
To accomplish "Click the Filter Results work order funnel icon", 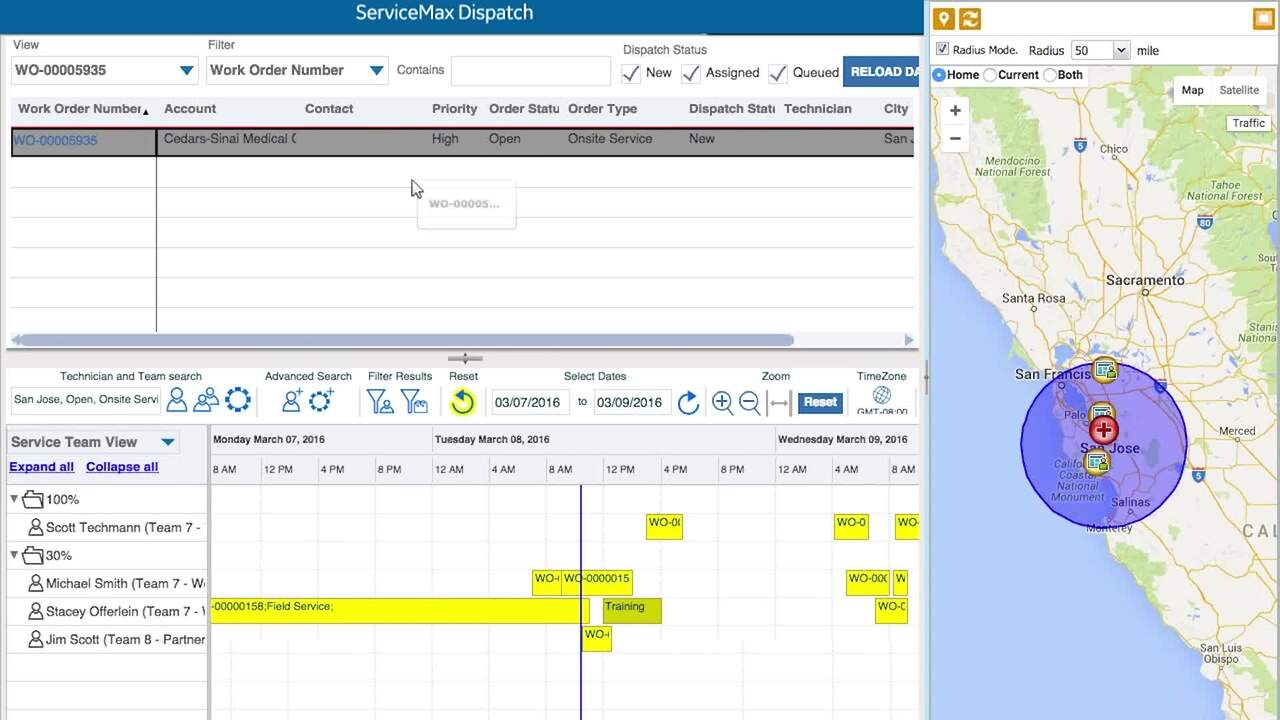I will coord(414,401).
